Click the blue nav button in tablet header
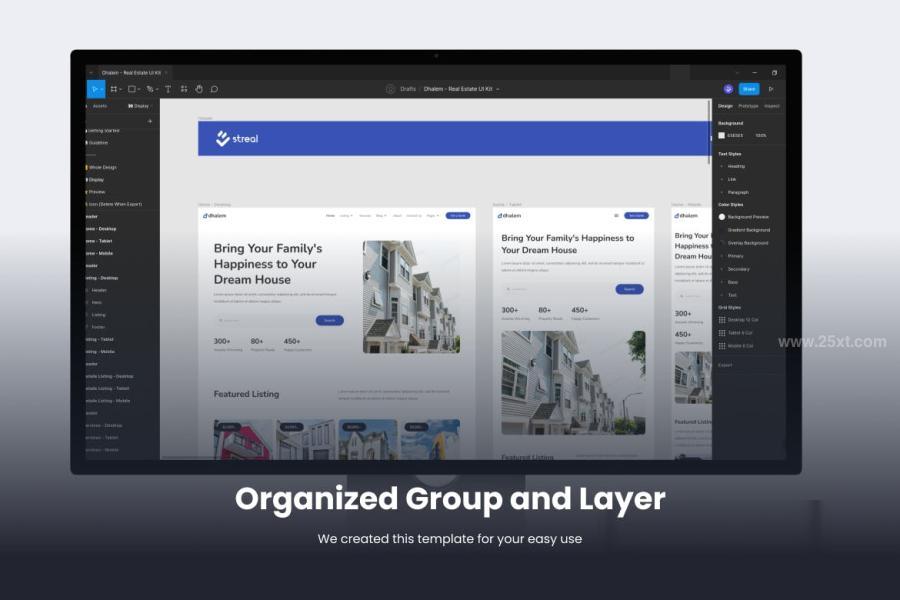This screenshot has height=600, width=900. click(636, 215)
